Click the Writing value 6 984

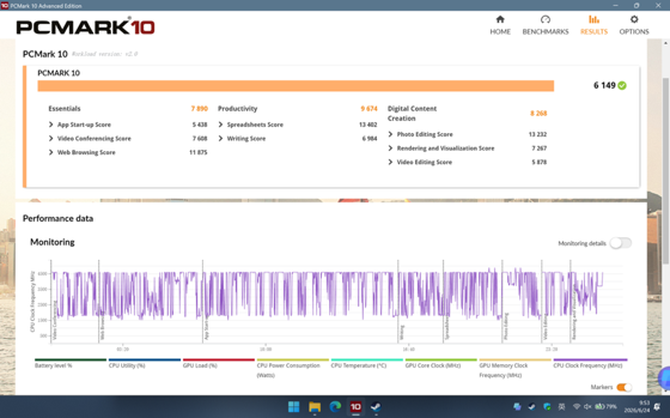coord(370,138)
